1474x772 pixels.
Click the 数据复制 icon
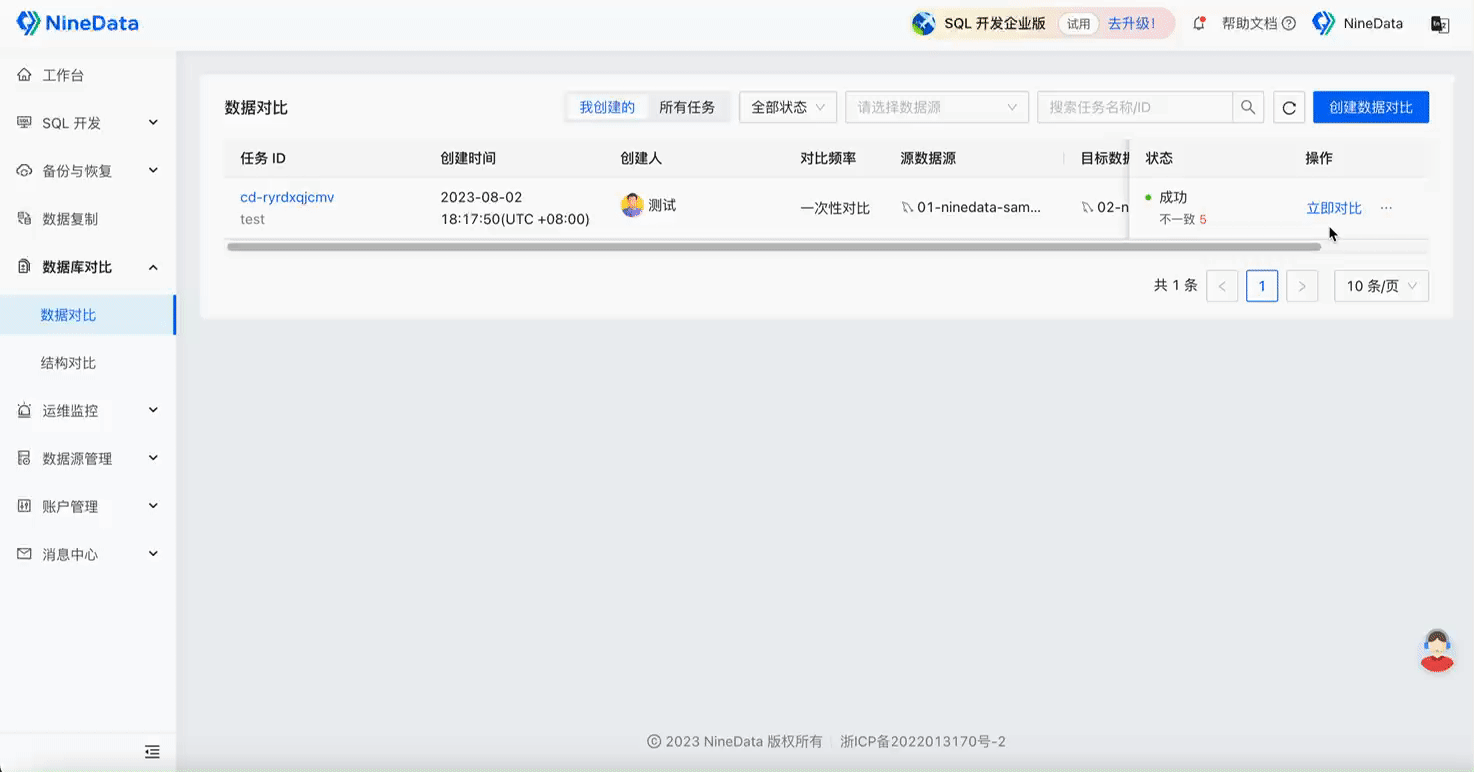pyautogui.click(x=24, y=219)
